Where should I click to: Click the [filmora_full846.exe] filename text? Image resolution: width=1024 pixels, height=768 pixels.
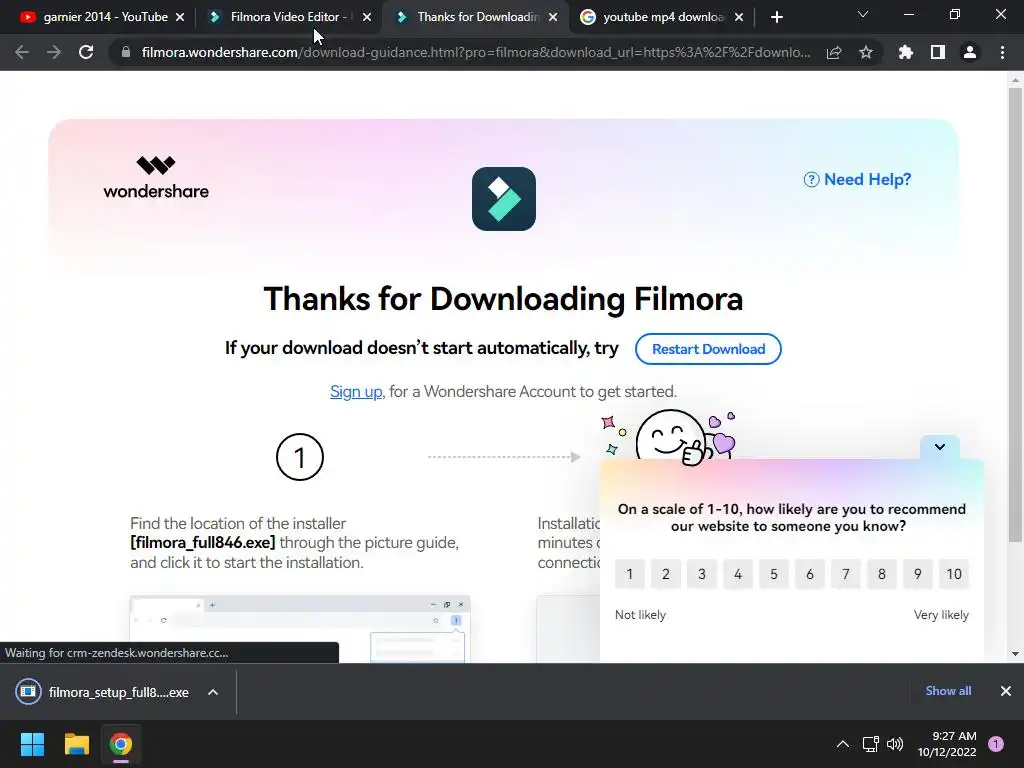tap(202, 543)
